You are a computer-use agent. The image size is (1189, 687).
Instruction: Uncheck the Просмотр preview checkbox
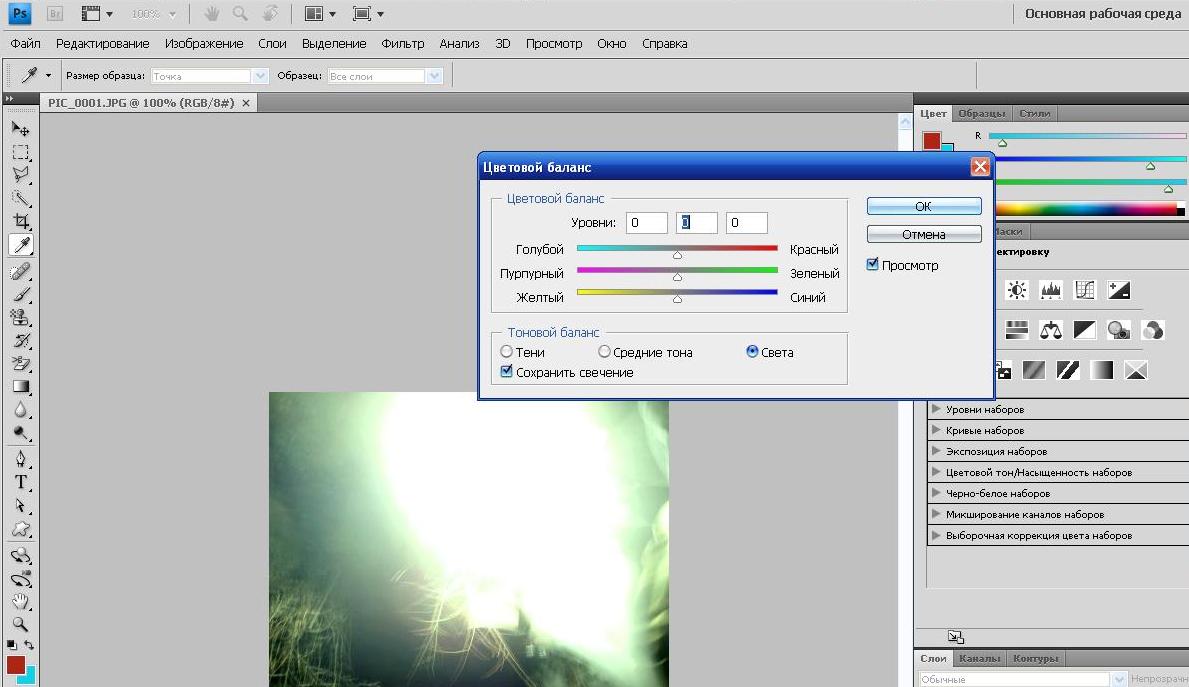pyautogui.click(x=873, y=265)
